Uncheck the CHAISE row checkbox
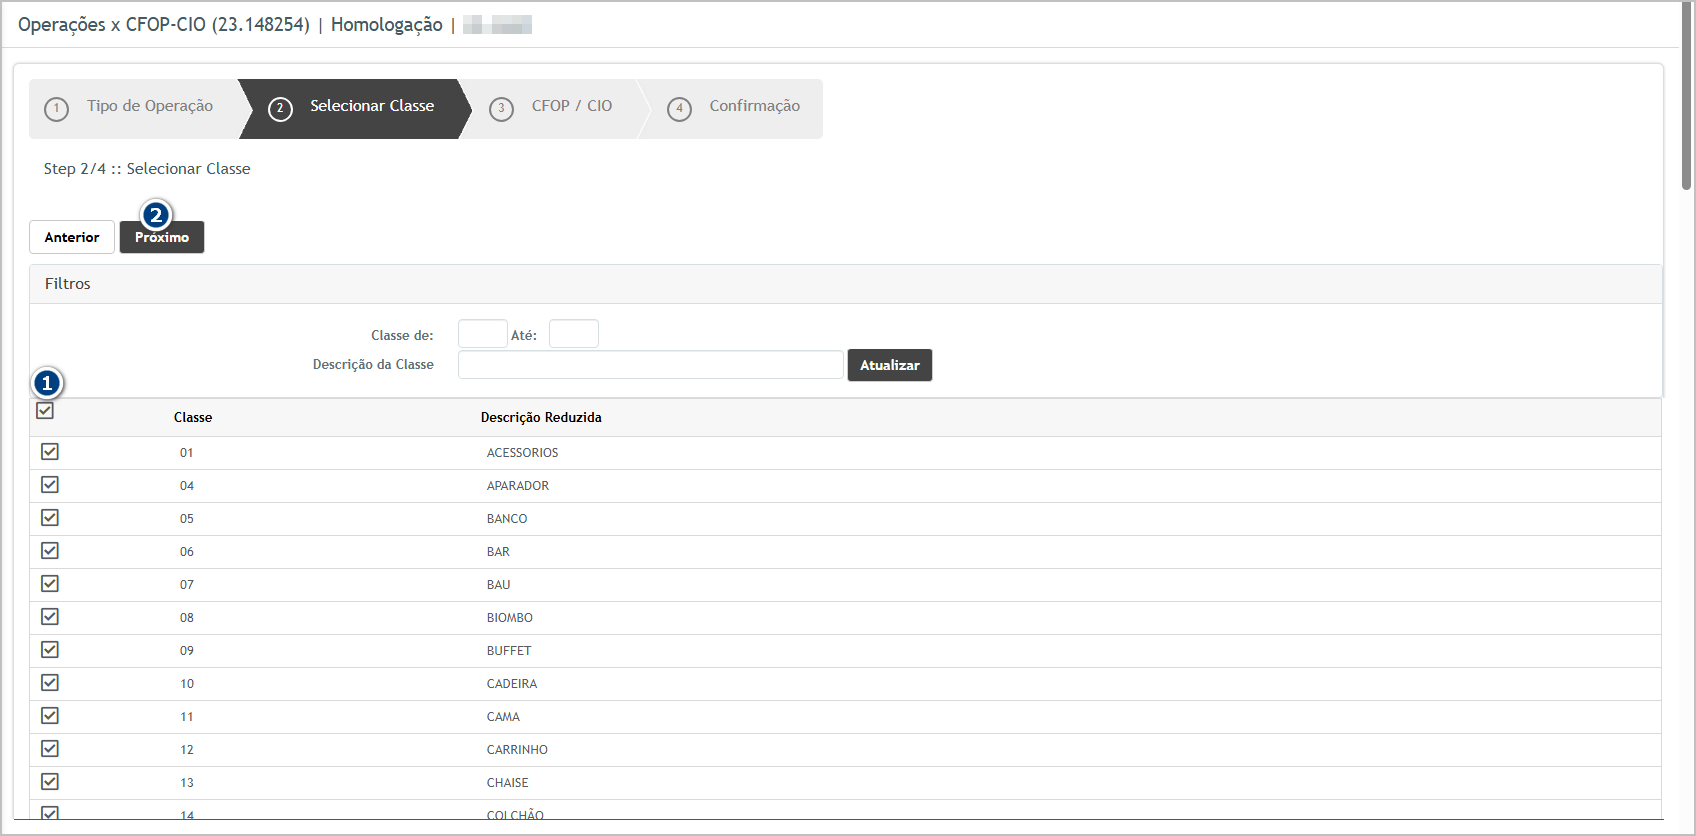Image resolution: width=1696 pixels, height=836 pixels. [50, 782]
